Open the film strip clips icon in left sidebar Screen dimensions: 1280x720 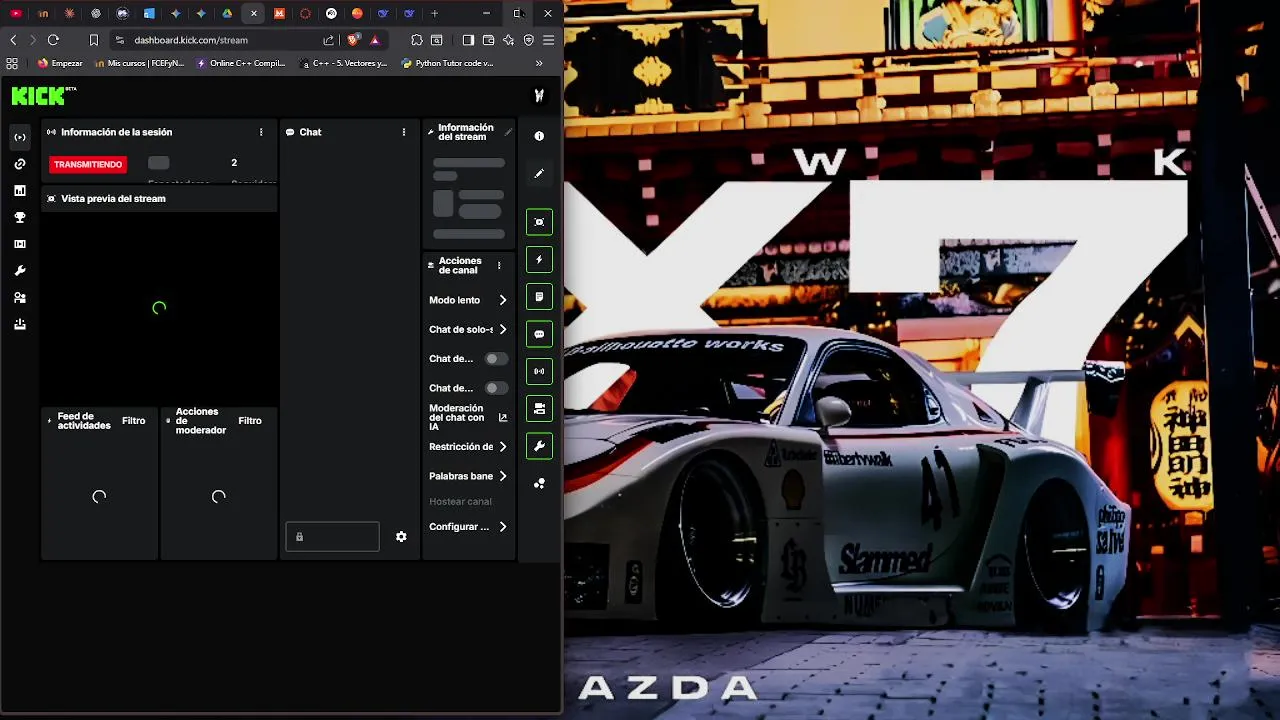click(x=20, y=244)
